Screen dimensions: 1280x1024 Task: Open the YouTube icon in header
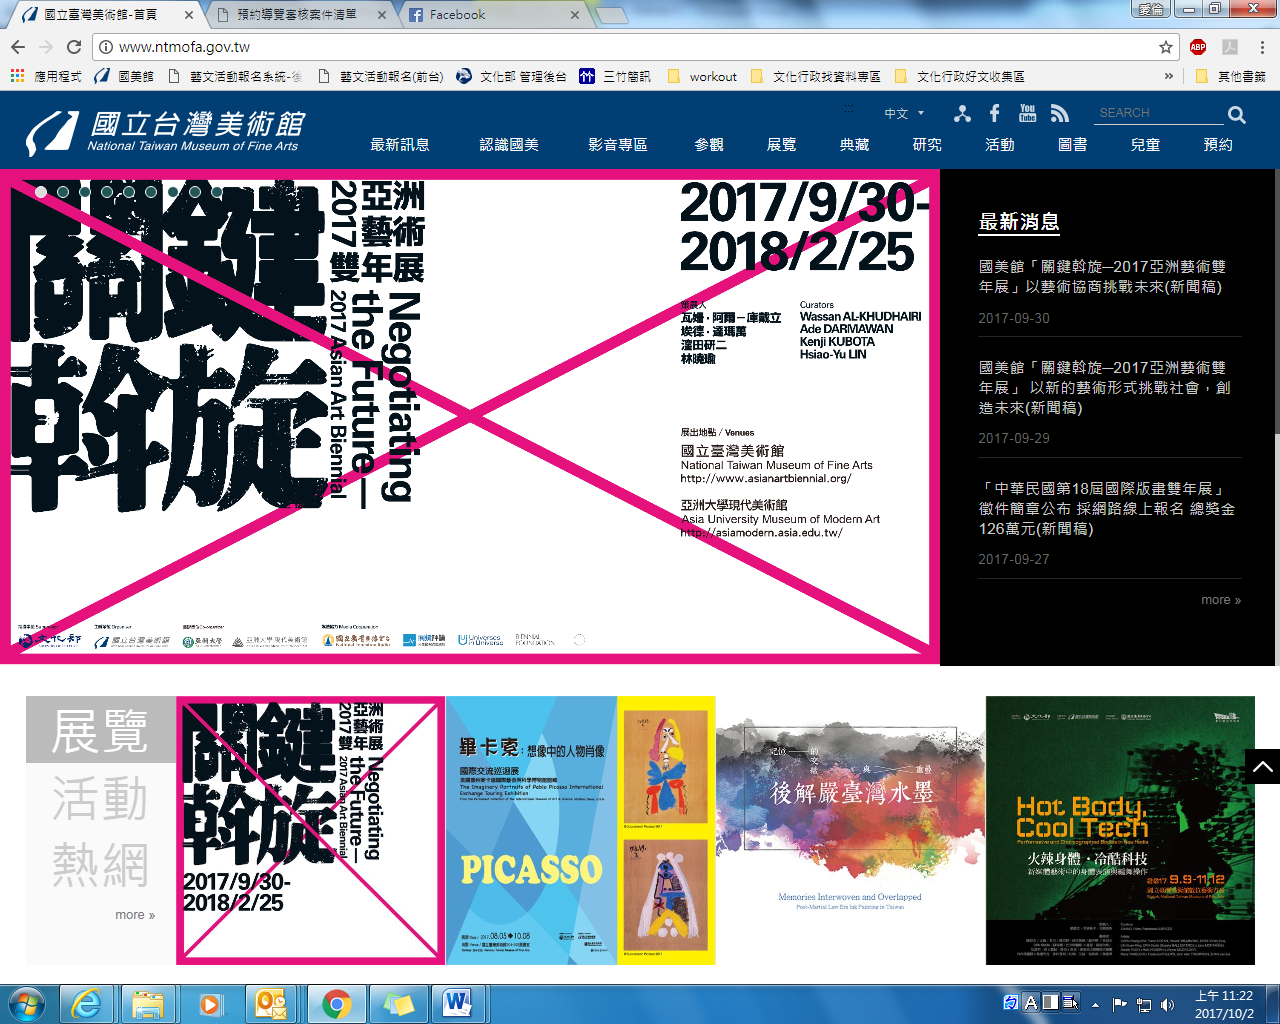pos(1027,113)
